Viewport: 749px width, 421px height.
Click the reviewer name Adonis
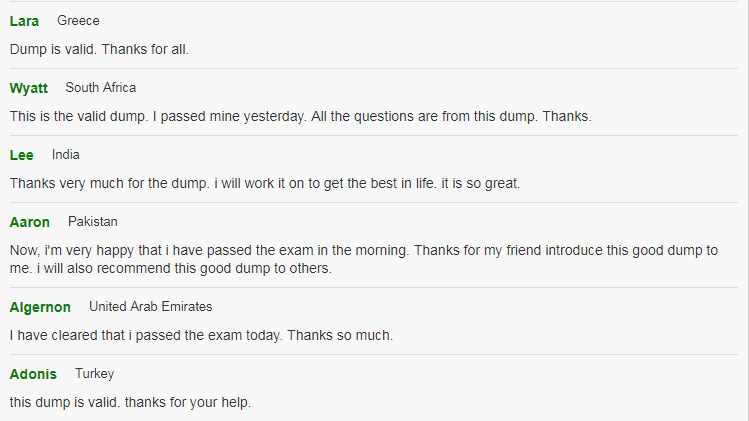(33, 374)
